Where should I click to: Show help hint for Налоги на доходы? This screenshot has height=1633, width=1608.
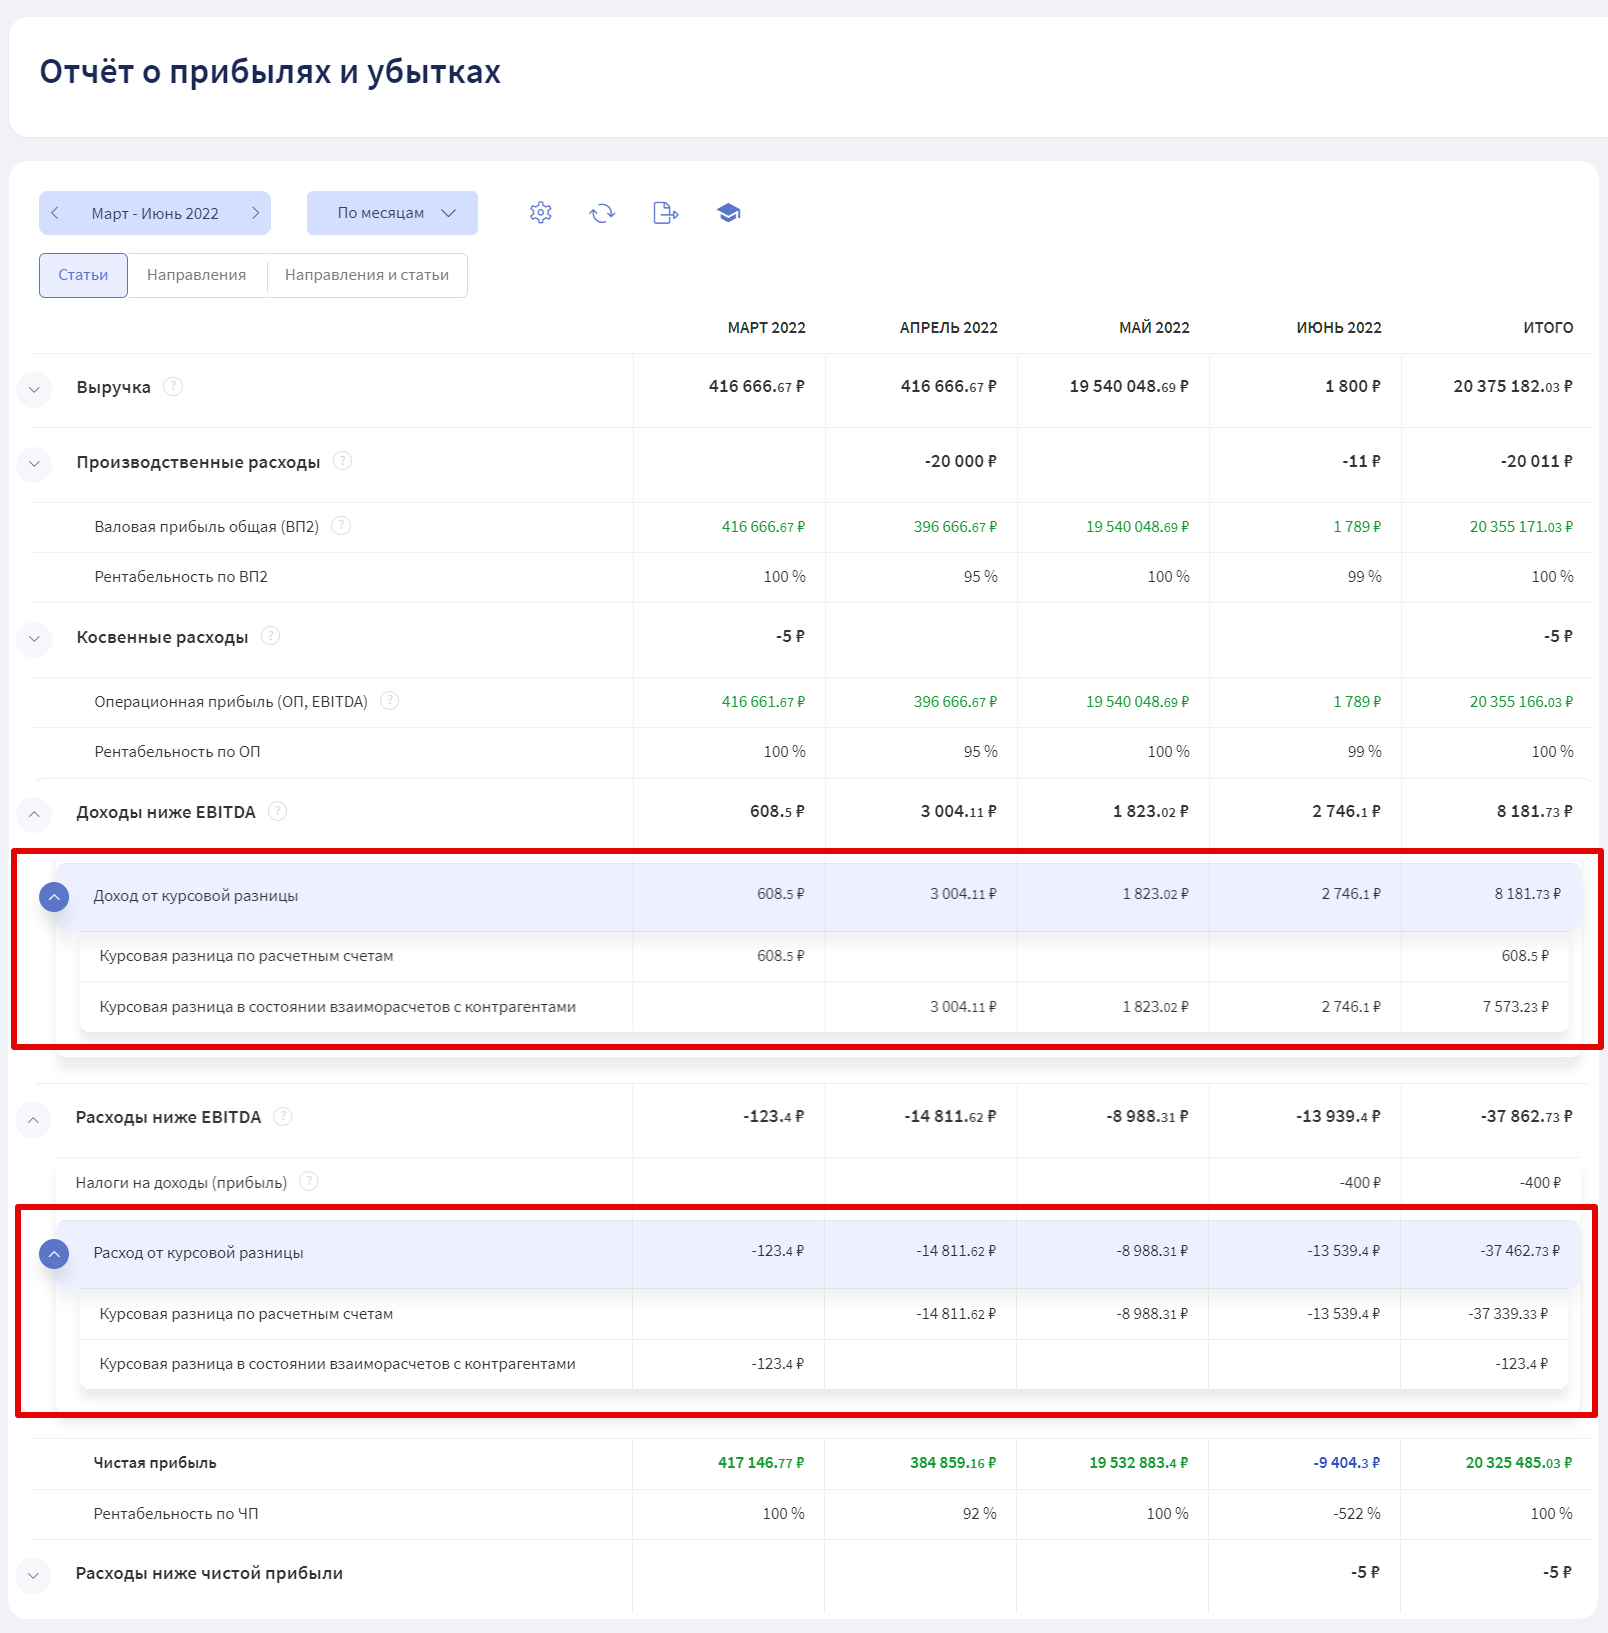click(x=309, y=1181)
